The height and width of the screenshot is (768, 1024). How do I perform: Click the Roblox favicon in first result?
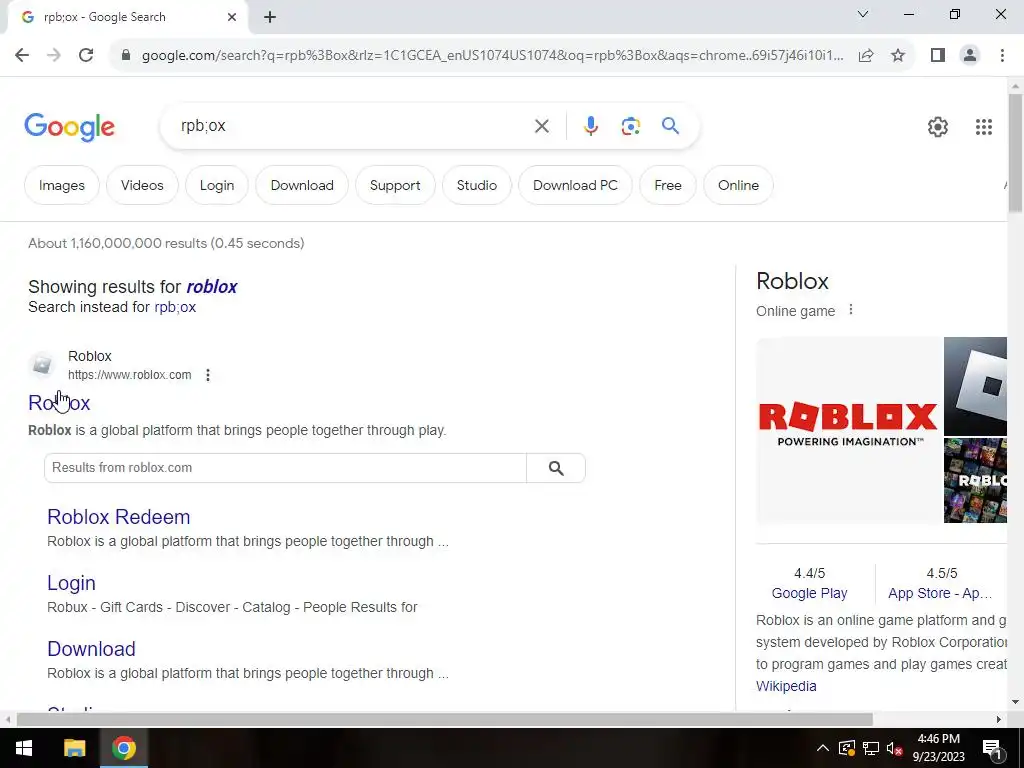tap(42, 365)
